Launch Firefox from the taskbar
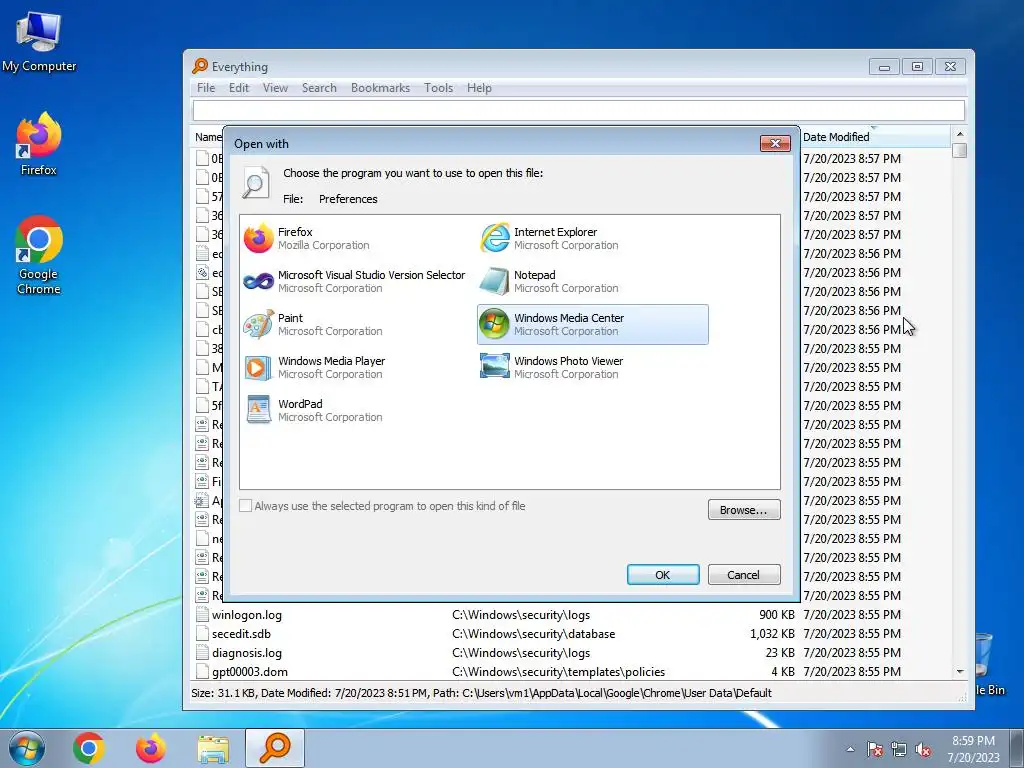 pos(151,748)
